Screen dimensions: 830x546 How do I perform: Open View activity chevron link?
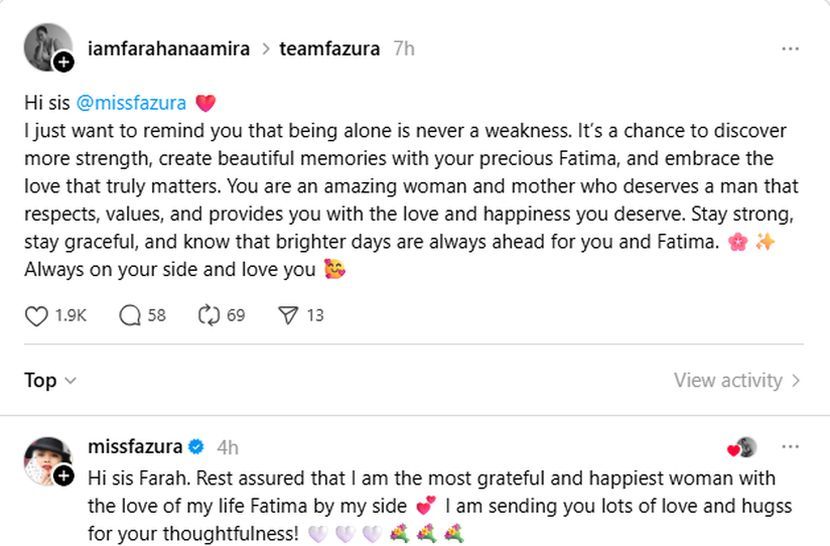(737, 380)
